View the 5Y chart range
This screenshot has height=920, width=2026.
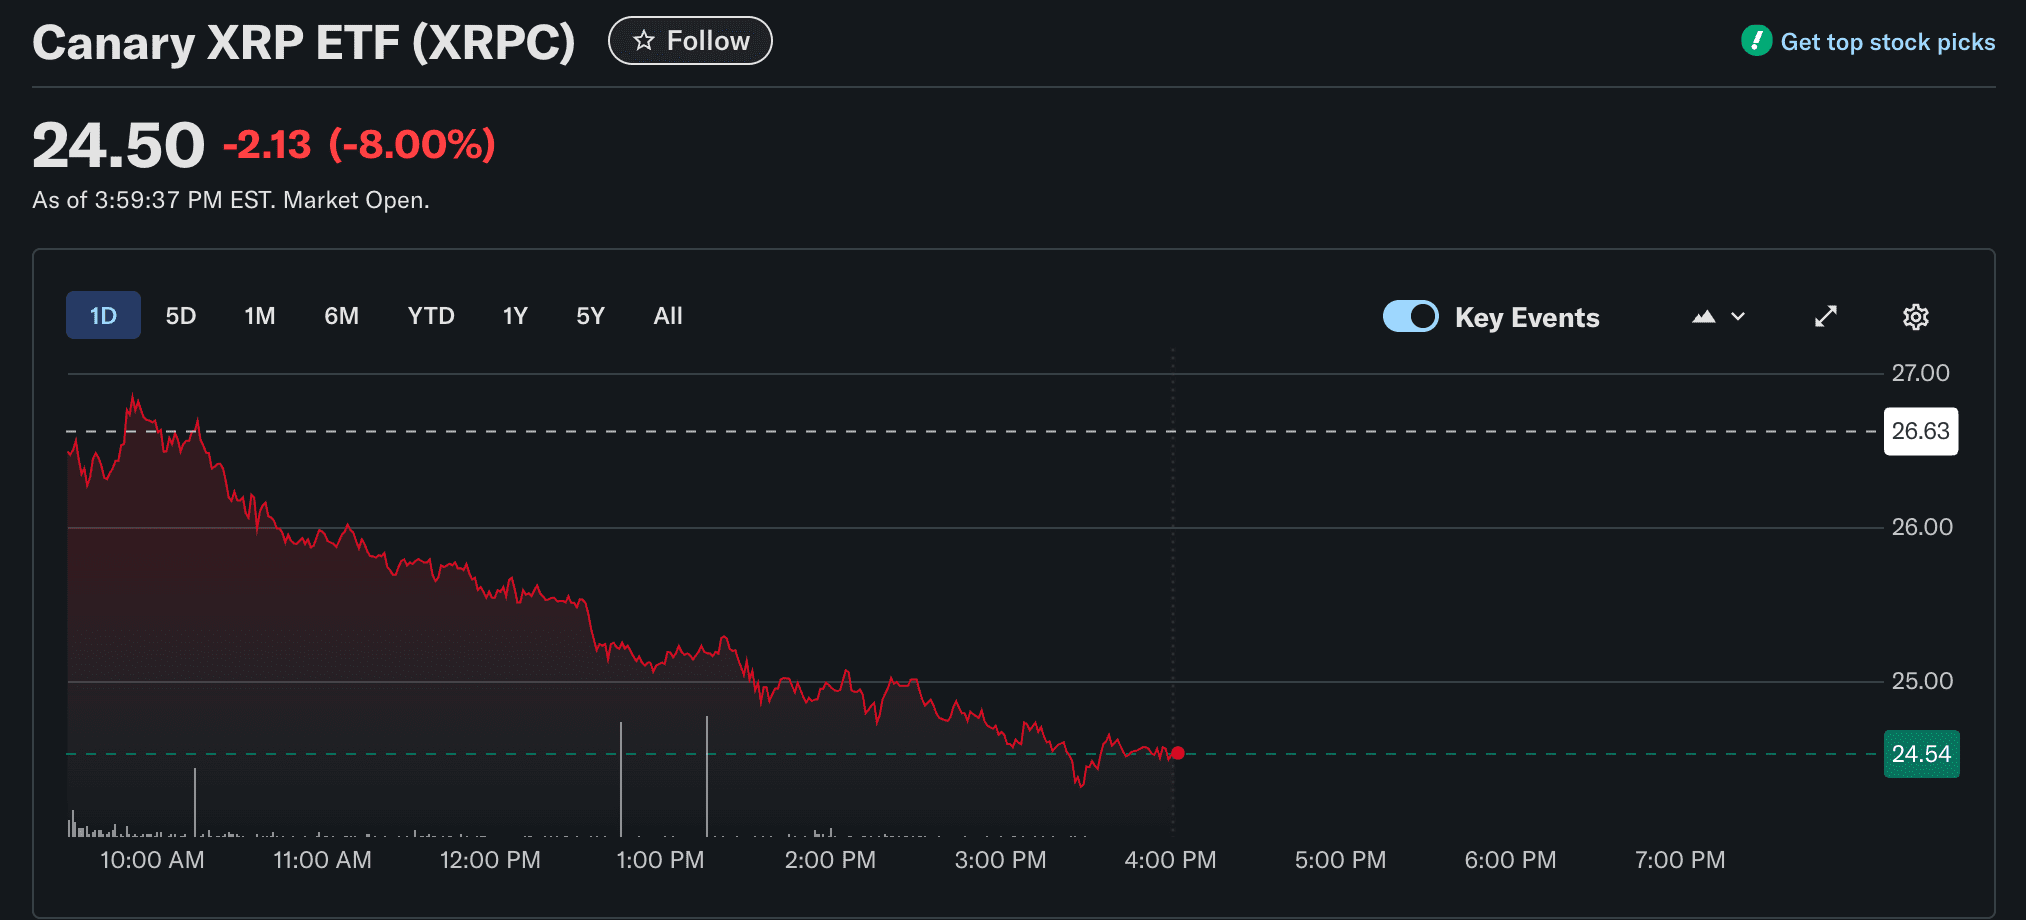(590, 316)
